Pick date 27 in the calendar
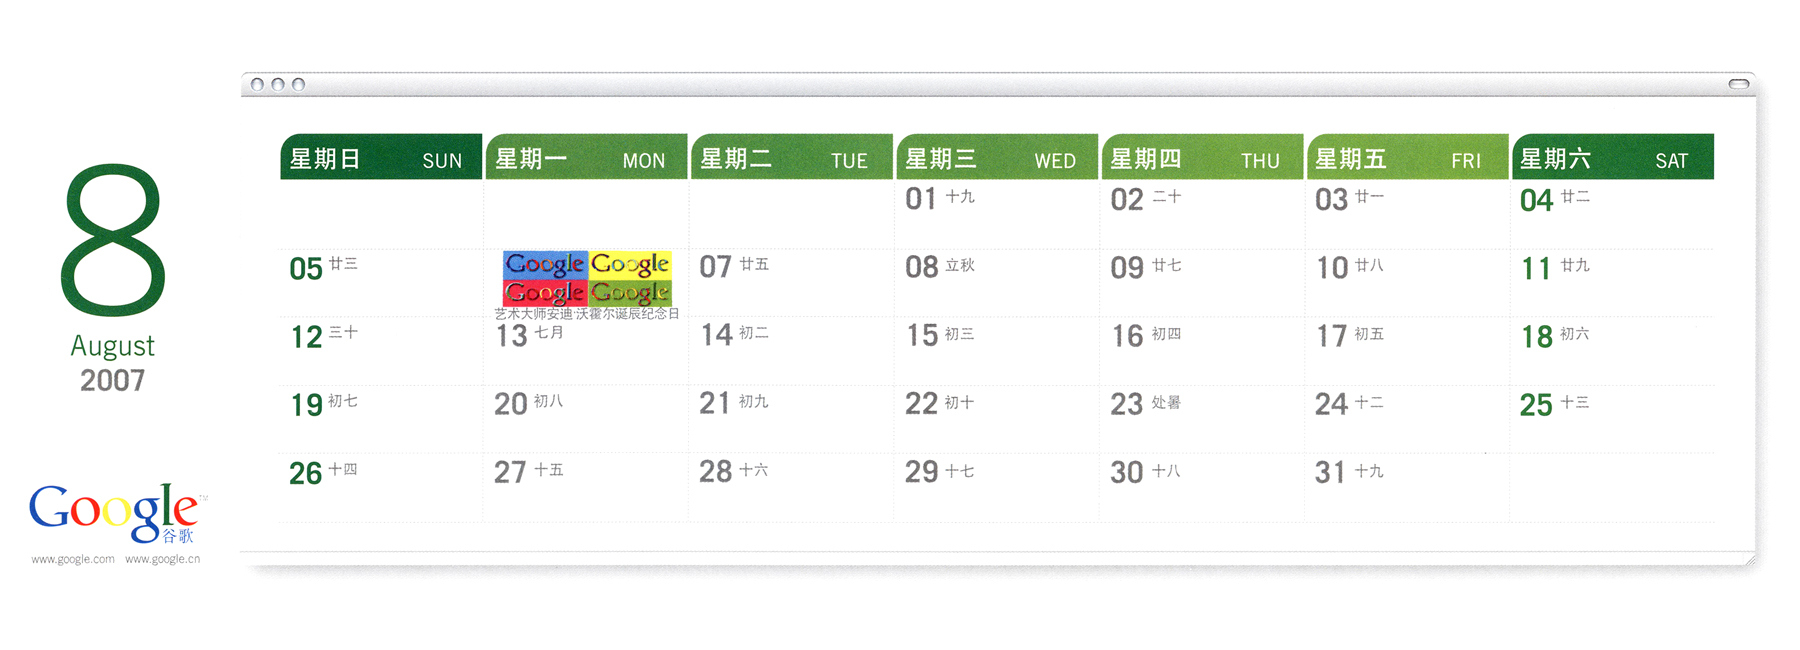This screenshot has width=1800, height=650. coord(510,472)
